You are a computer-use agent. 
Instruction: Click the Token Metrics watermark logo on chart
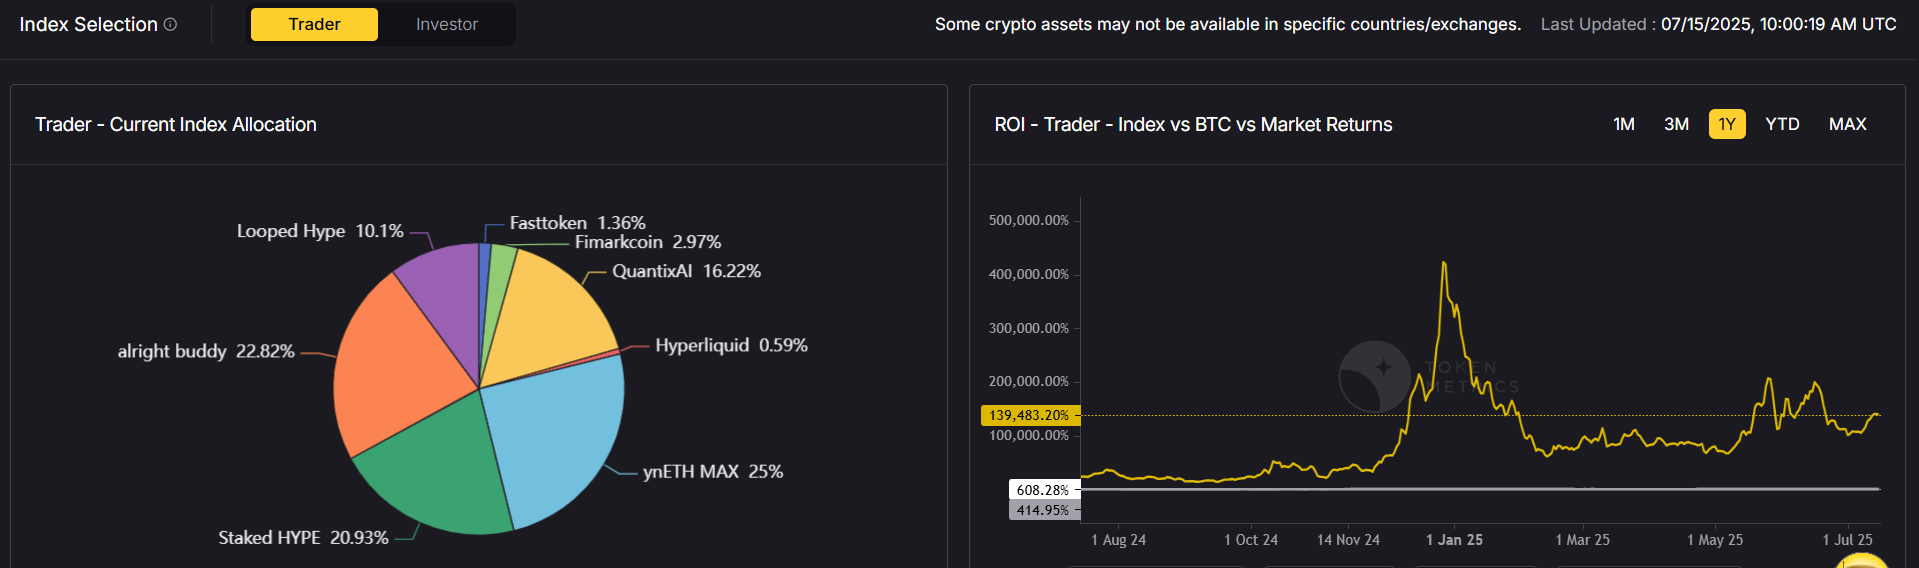(1374, 376)
